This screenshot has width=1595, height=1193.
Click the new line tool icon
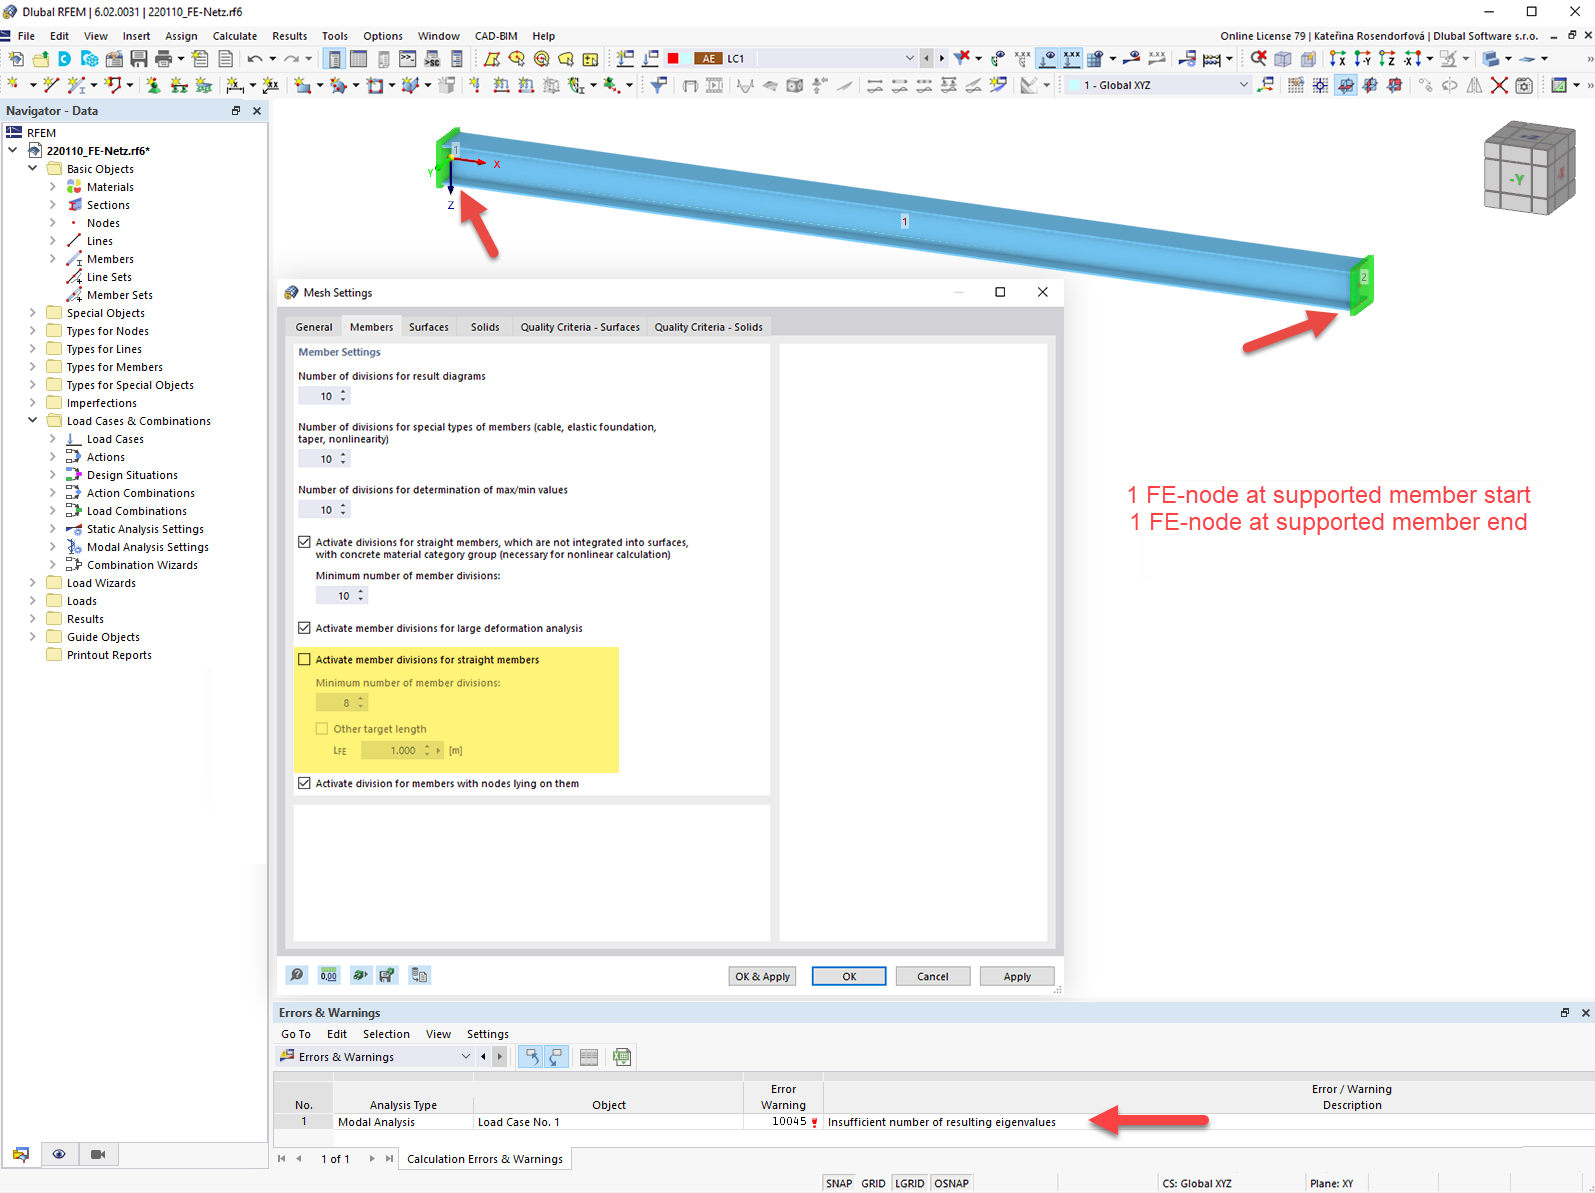[x=52, y=86]
